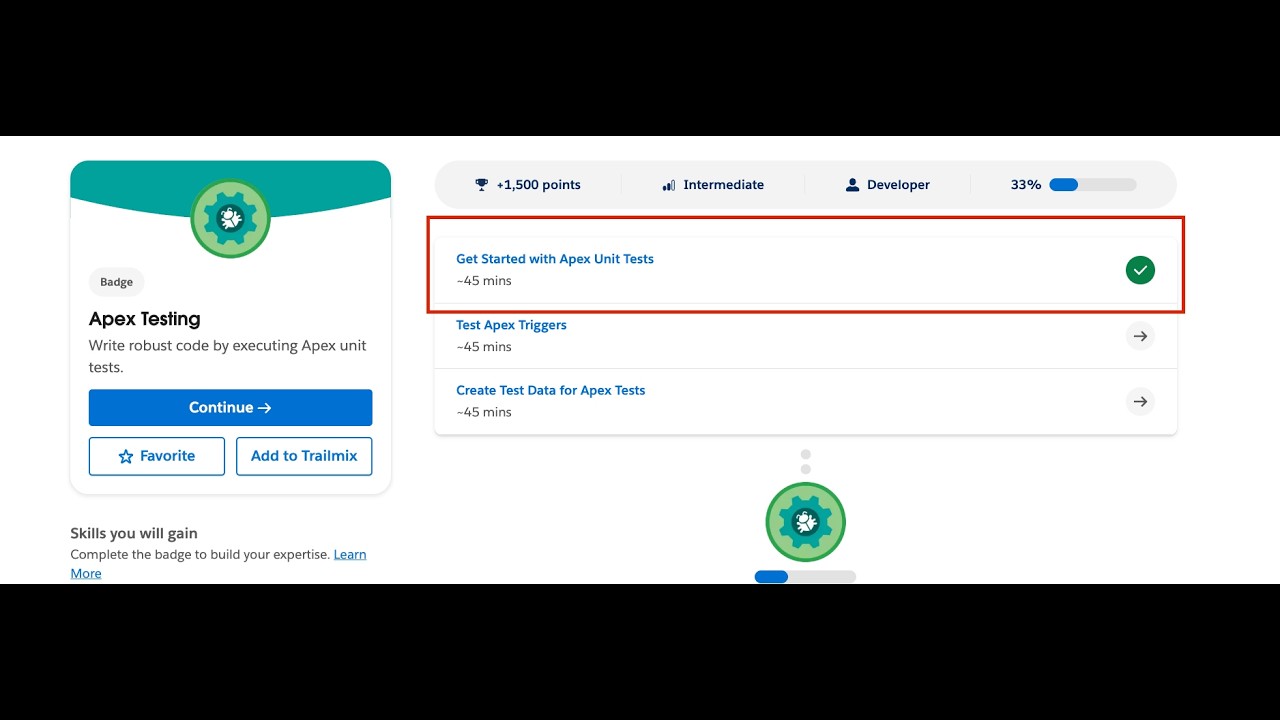Continue the Apex Testing module
The height and width of the screenshot is (720, 1280).
230,408
